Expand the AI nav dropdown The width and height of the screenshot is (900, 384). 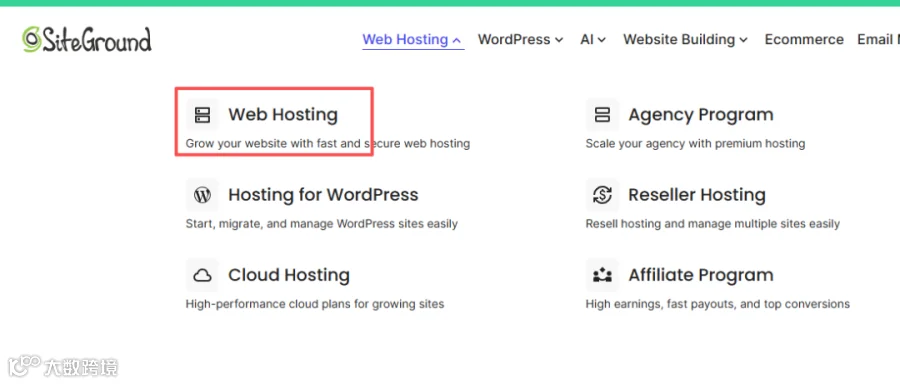[593, 40]
